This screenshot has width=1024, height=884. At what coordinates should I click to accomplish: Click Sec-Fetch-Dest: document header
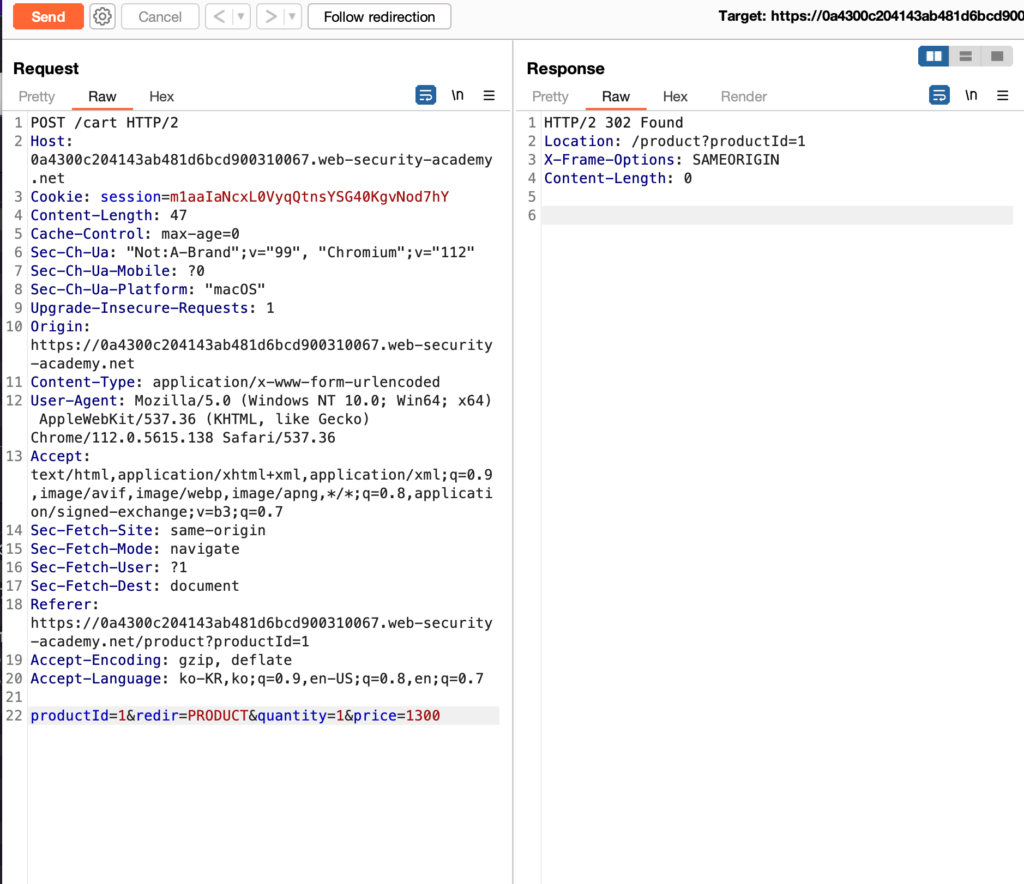pyautogui.click(x=135, y=586)
